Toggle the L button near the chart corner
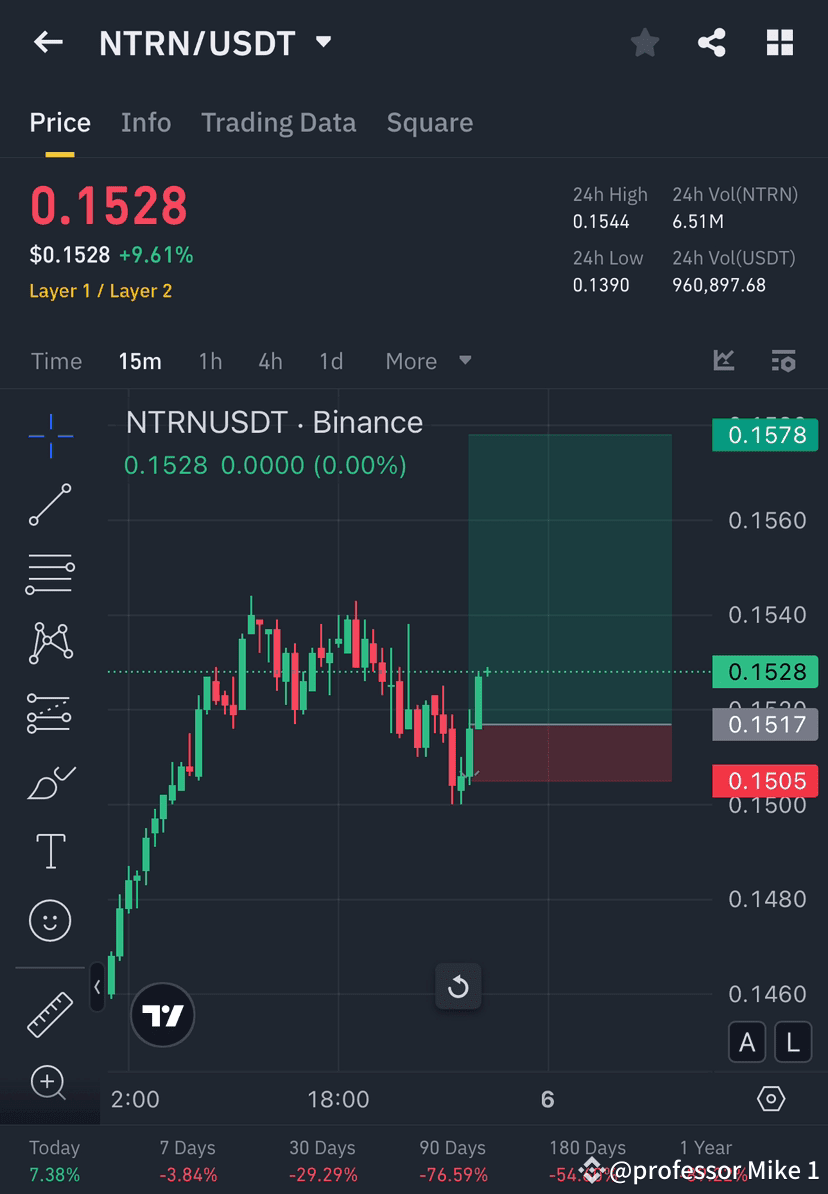Viewport: 828px width, 1194px height. pos(793,1042)
